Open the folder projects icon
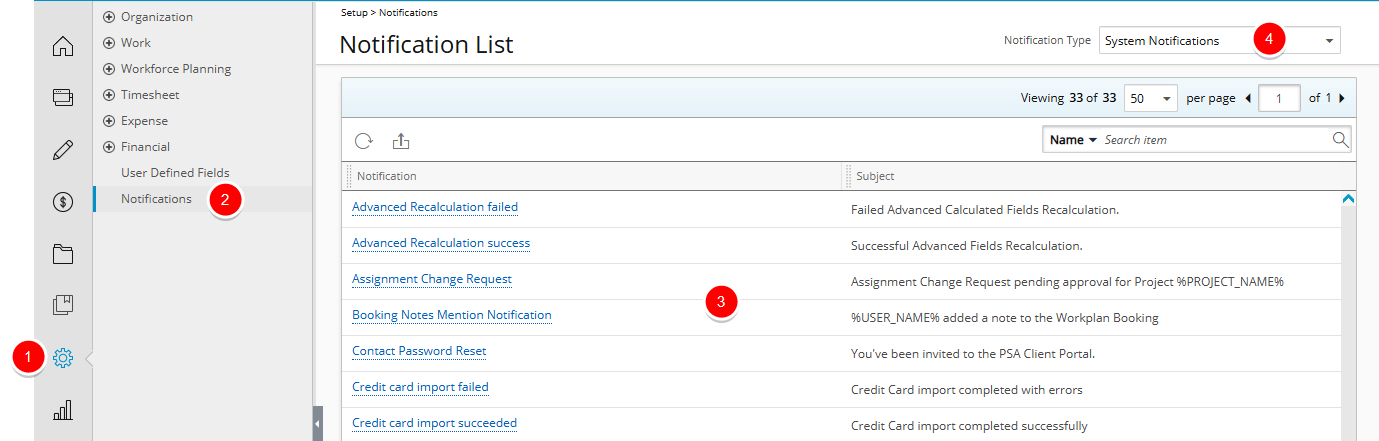The width and height of the screenshot is (1379, 441). pyautogui.click(x=63, y=254)
